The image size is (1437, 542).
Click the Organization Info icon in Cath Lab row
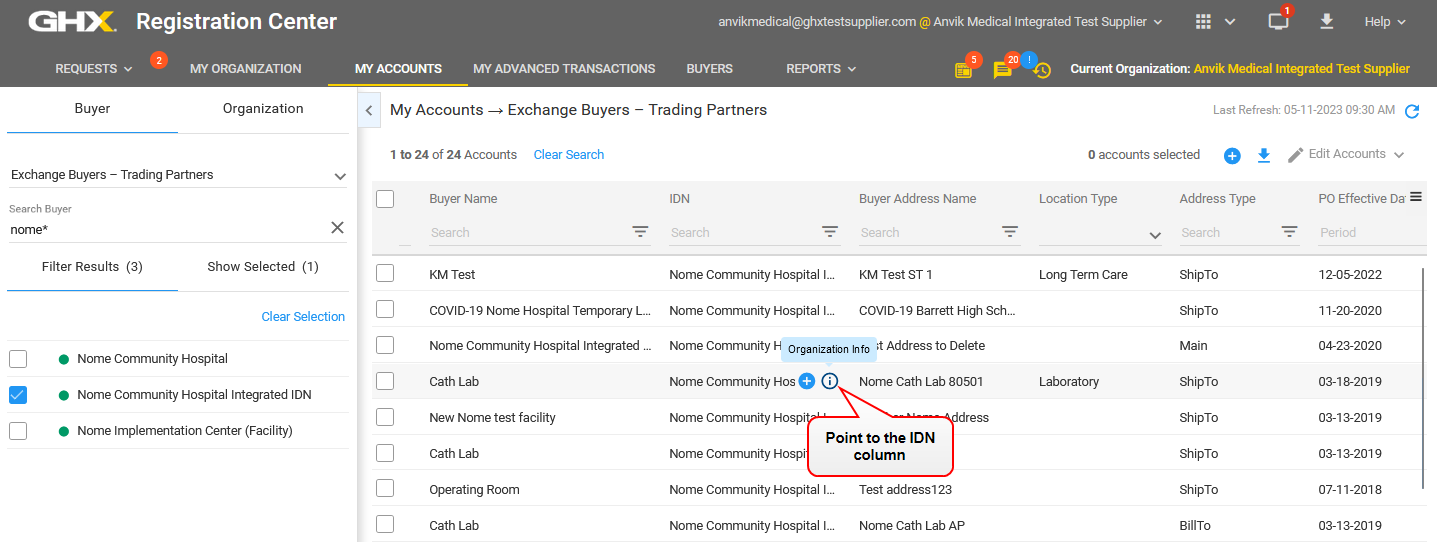click(x=829, y=381)
